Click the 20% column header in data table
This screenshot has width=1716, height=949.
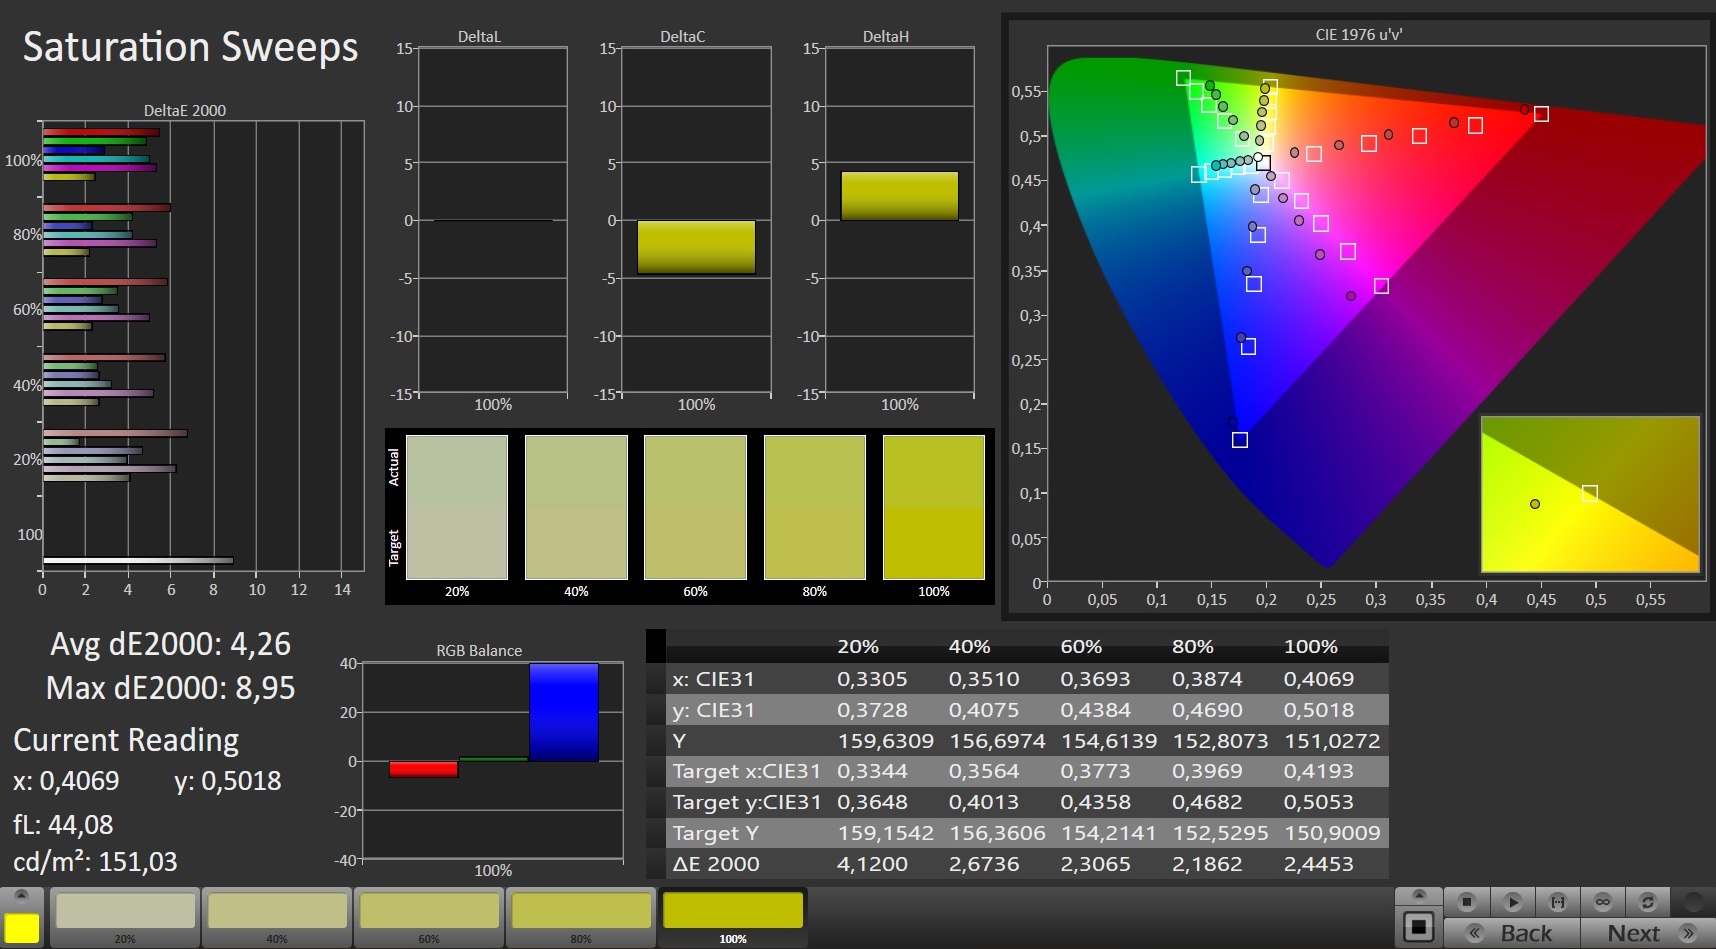click(x=858, y=647)
